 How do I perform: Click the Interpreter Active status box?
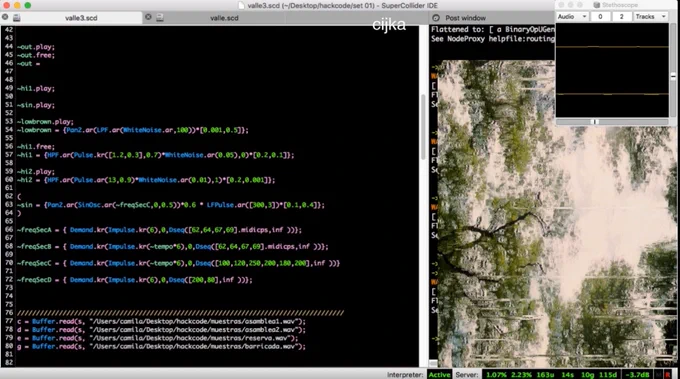coord(439,375)
